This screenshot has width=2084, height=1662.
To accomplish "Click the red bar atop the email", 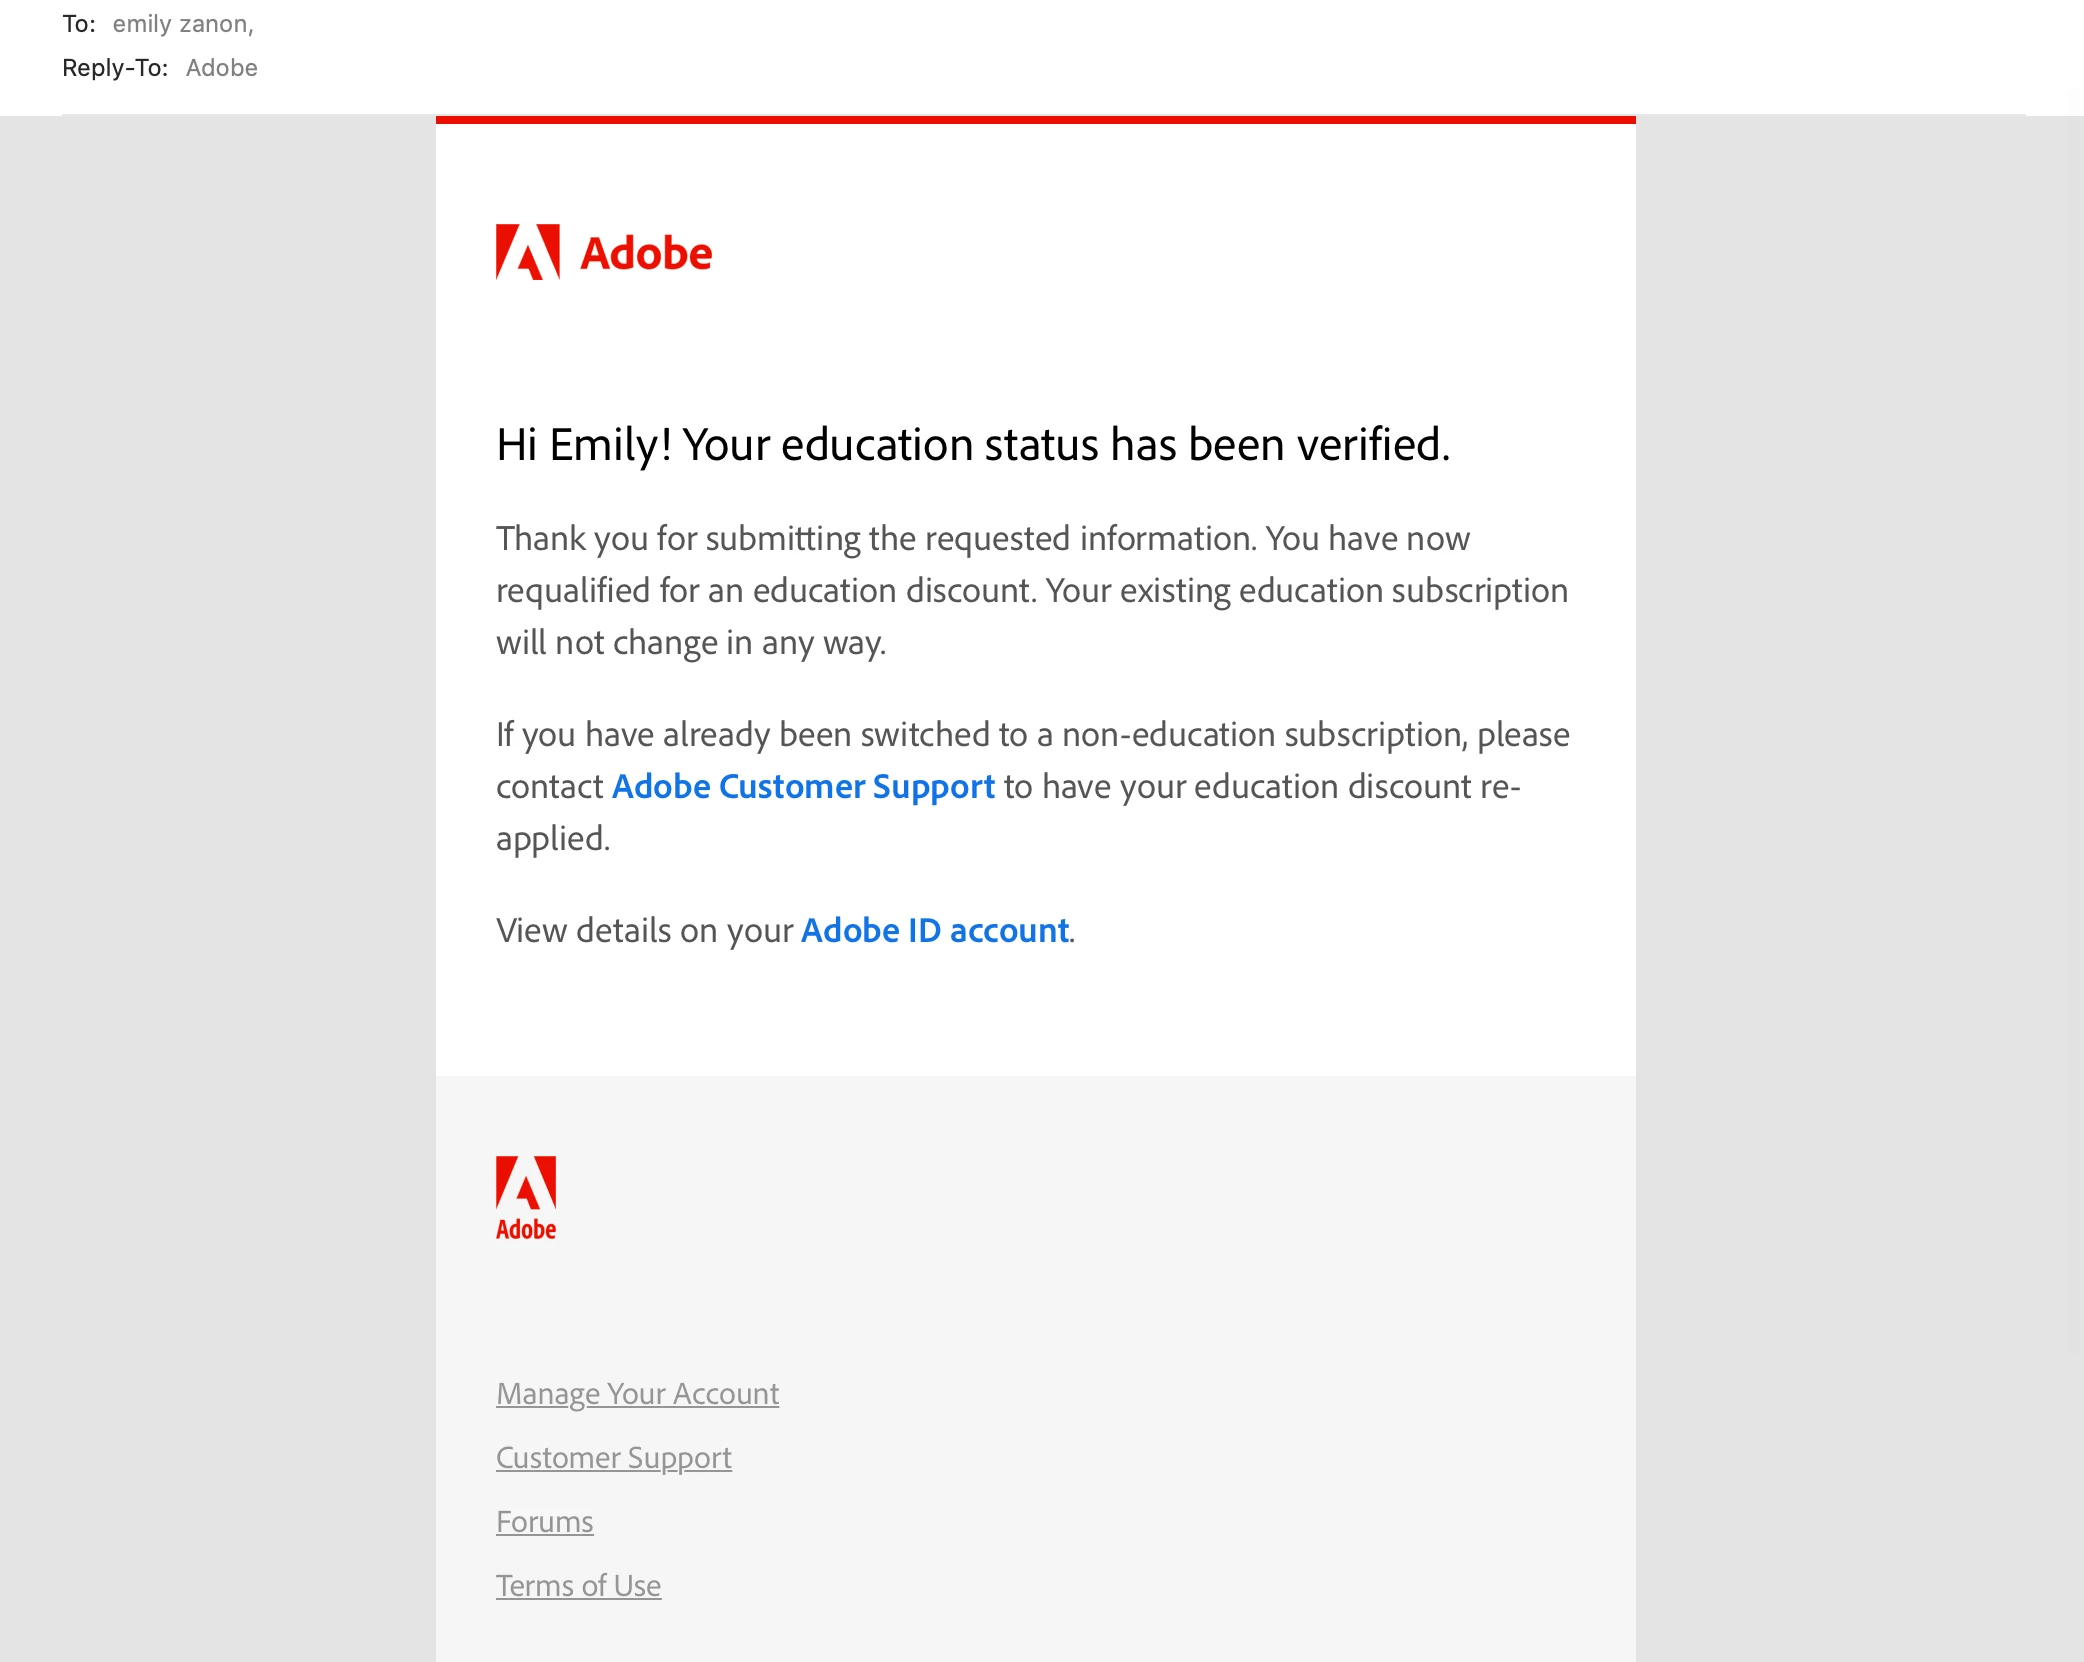I will [1035, 120].
